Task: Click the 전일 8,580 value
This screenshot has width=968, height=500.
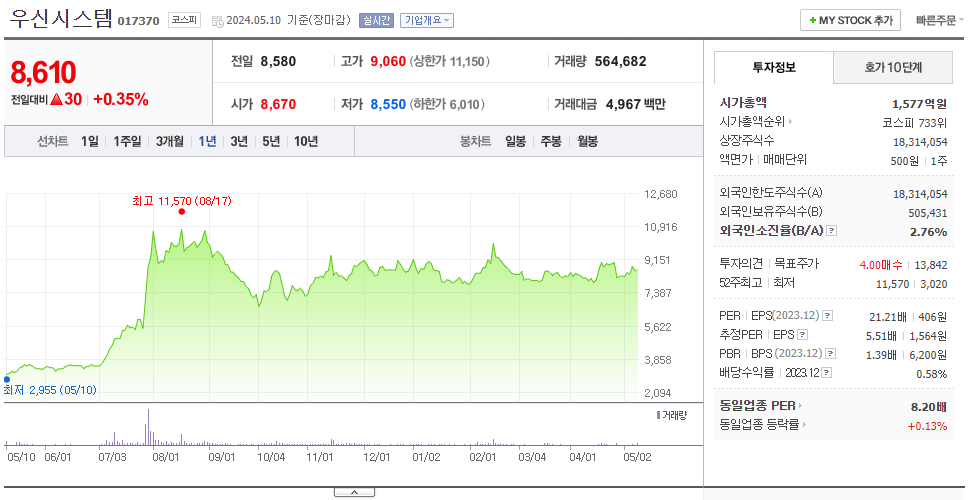Action: (278, 61)
